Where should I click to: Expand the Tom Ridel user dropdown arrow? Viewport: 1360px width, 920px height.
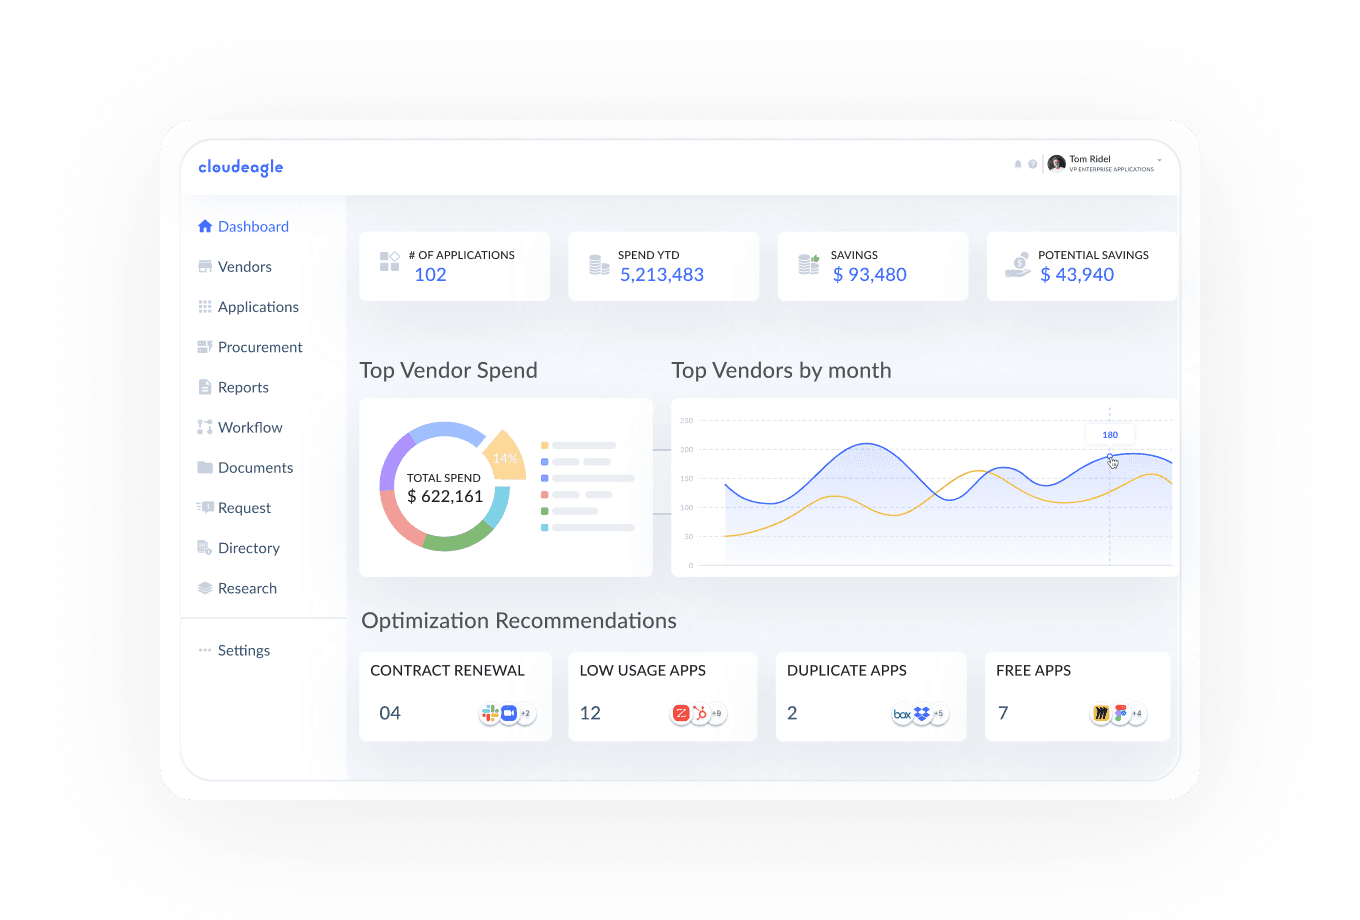pyautogui.click(x=1159, y=160)
